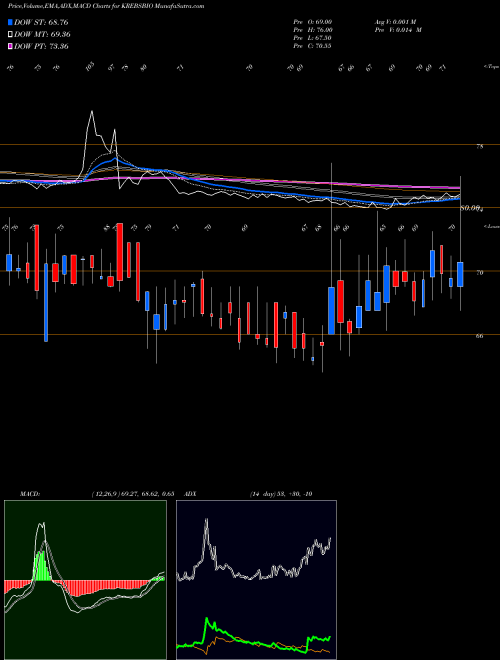
Task: Click the 70 price axis label
Action: pyautogui.click(x=479, y=273)
